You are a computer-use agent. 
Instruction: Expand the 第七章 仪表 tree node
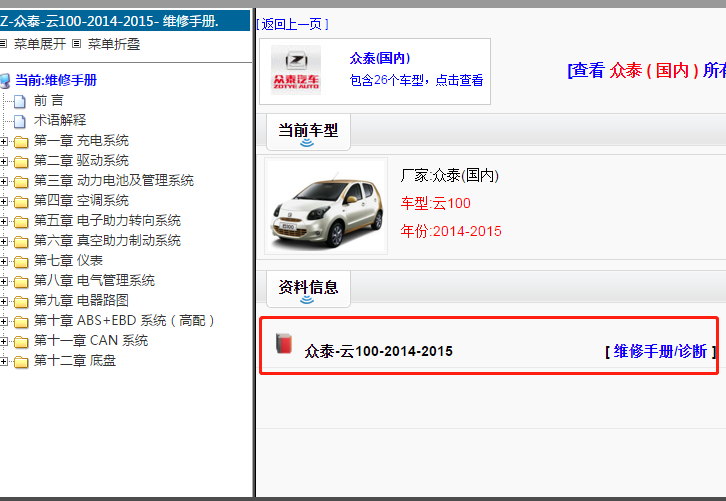coord(4,261)
